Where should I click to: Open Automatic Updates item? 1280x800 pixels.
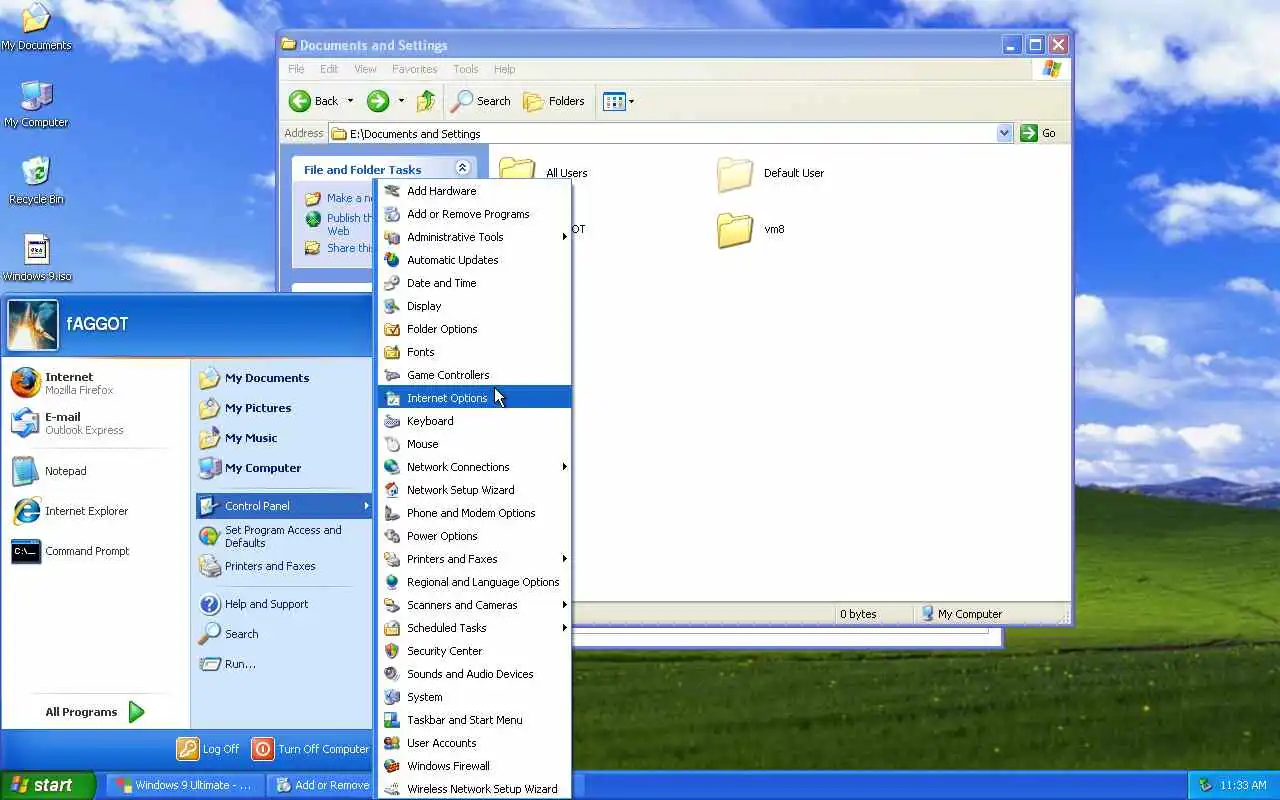click(x=475, y=260)
